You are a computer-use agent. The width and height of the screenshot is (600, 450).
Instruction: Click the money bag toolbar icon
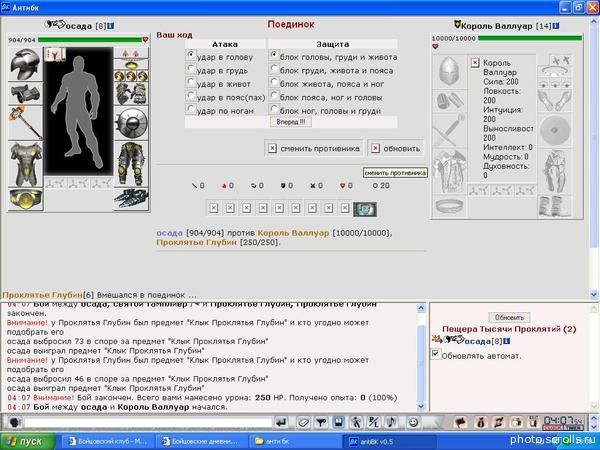pyautogui.click(x=481, y=422)
